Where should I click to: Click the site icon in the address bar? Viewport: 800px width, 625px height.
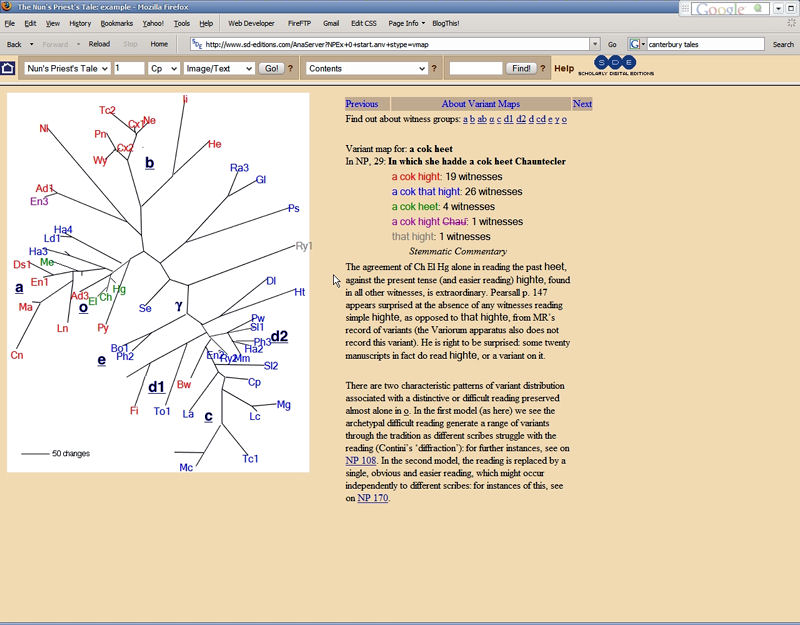[197, 44]
